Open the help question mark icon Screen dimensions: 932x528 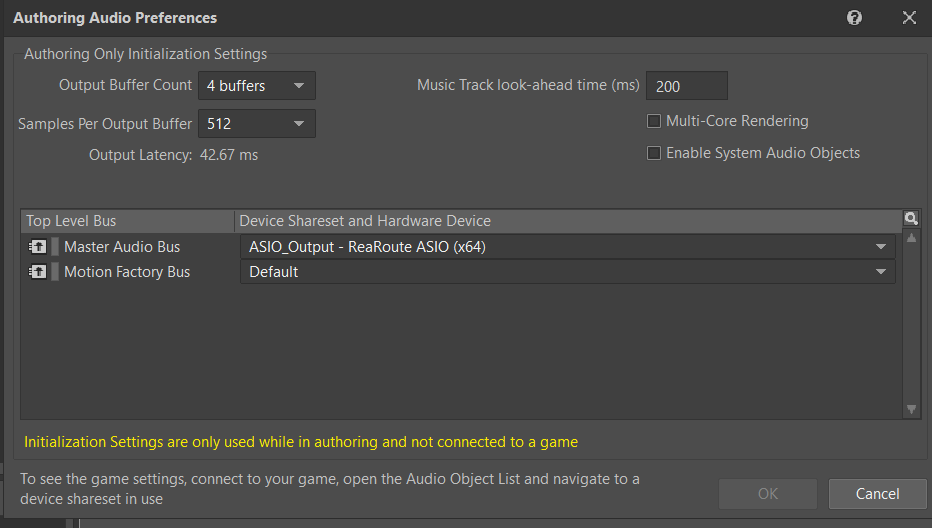point(854,18)
